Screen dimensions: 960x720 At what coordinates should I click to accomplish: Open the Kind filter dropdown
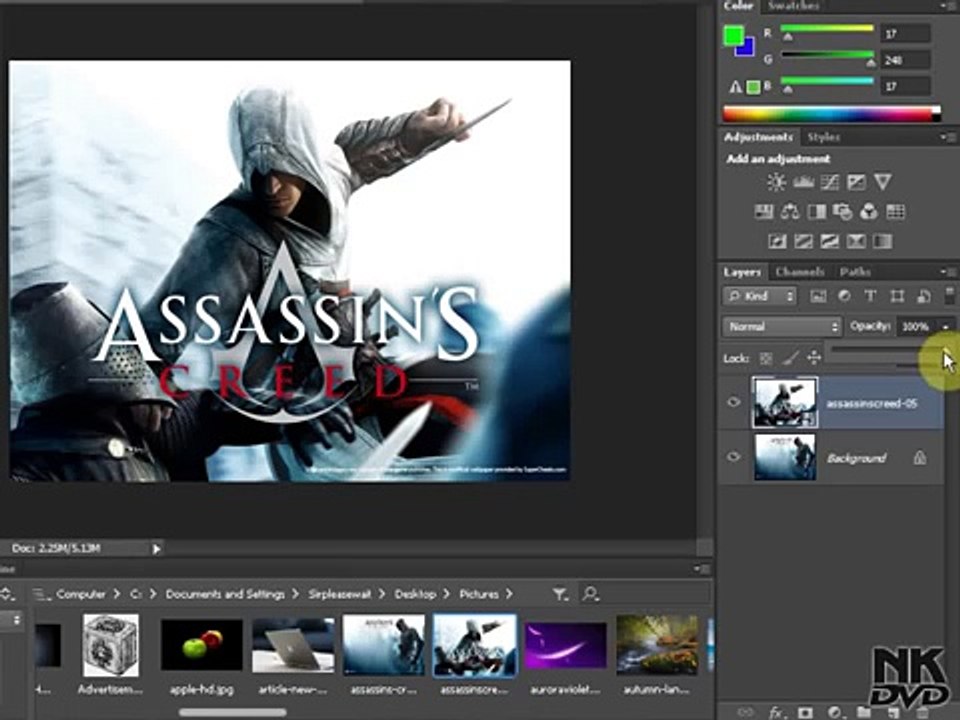click(760, 296)
